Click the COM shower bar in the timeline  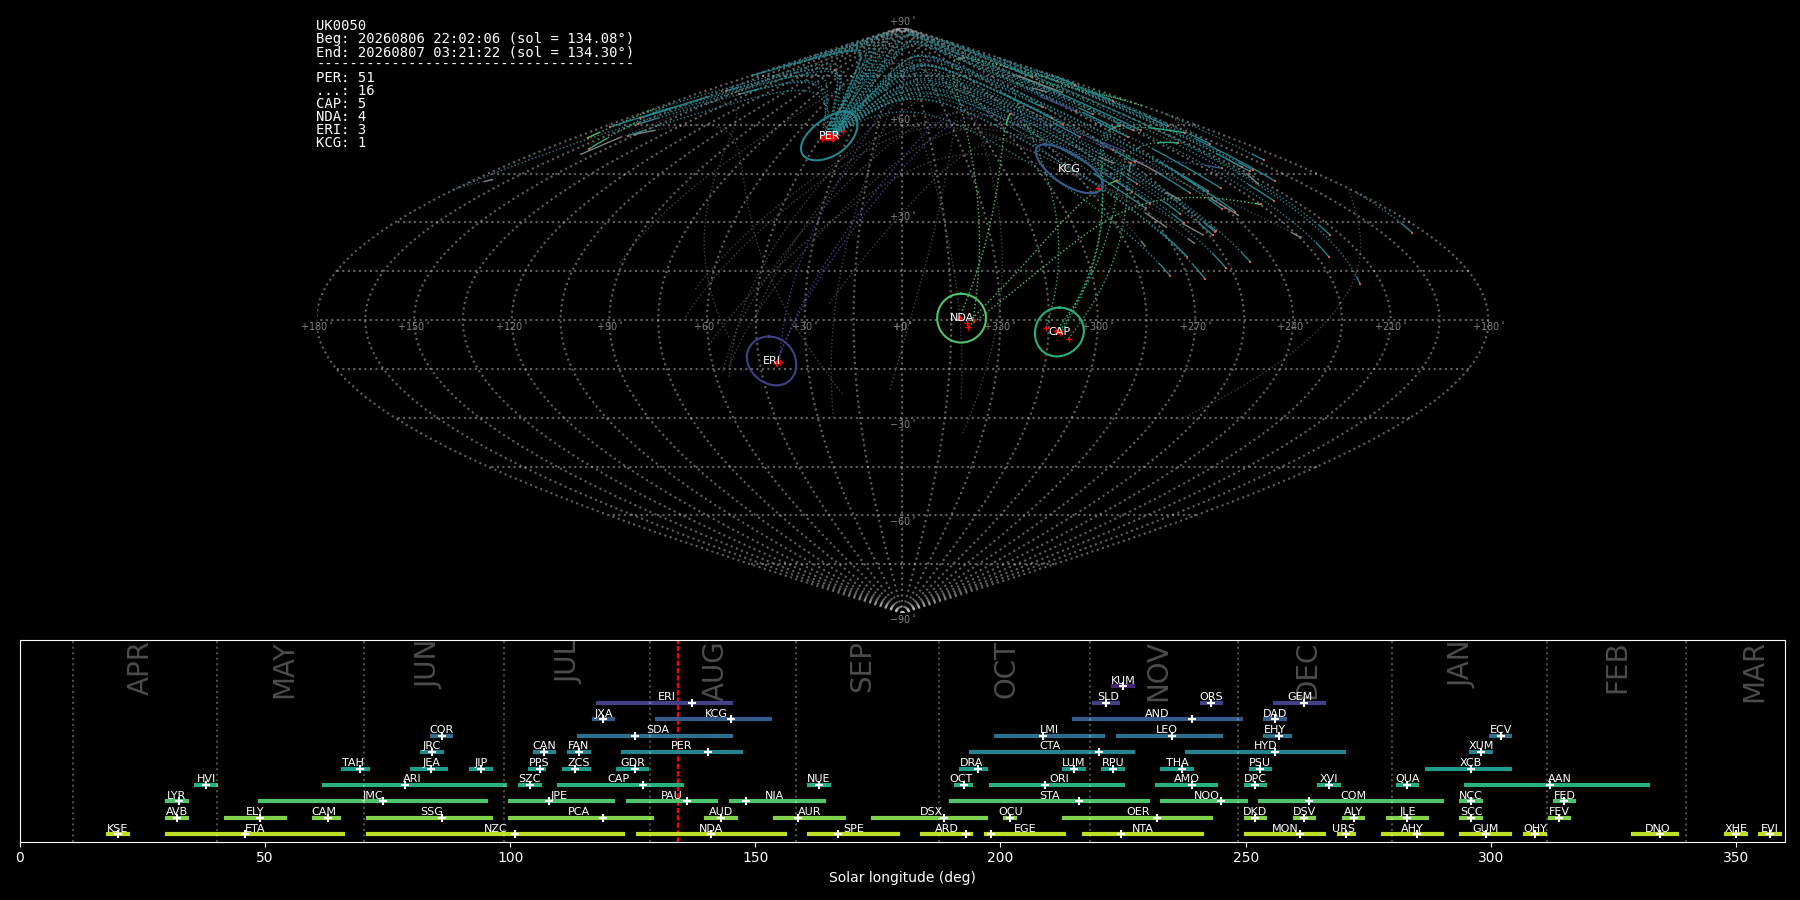click(x=1353, y=801)
